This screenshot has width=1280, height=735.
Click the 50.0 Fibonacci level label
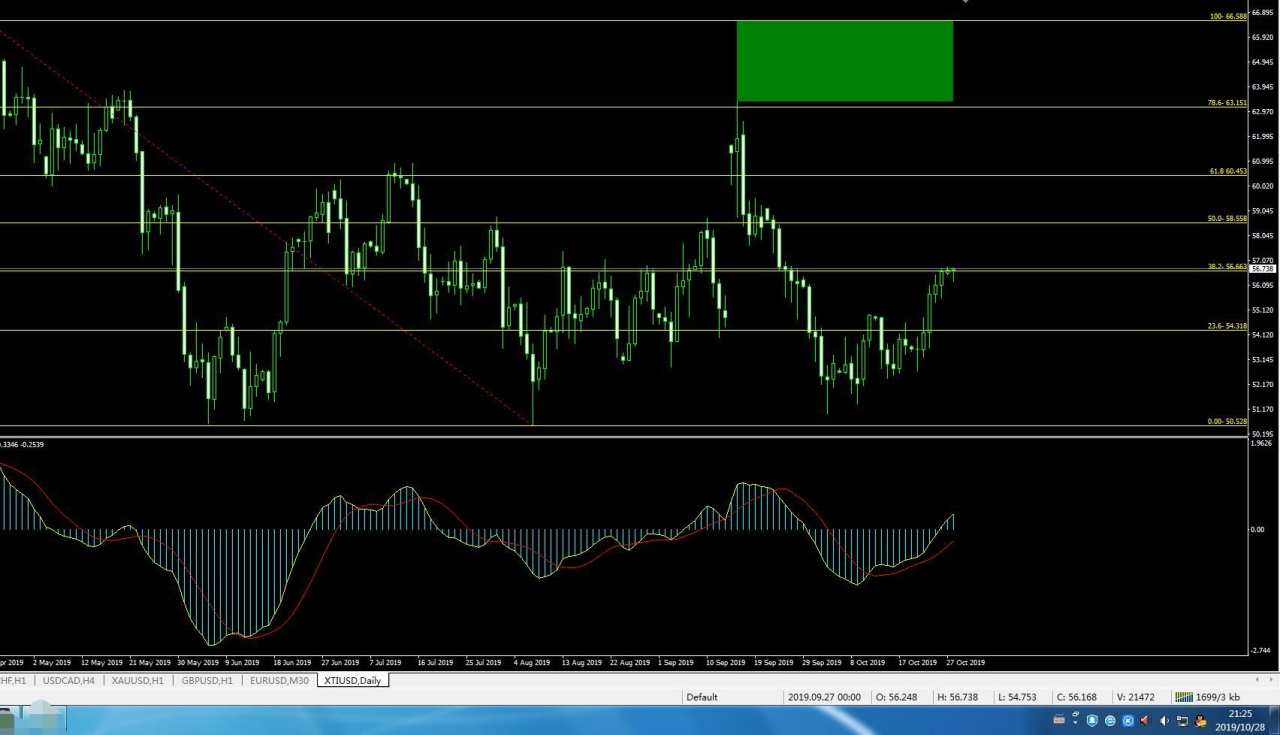click(x=1228, y=218)
